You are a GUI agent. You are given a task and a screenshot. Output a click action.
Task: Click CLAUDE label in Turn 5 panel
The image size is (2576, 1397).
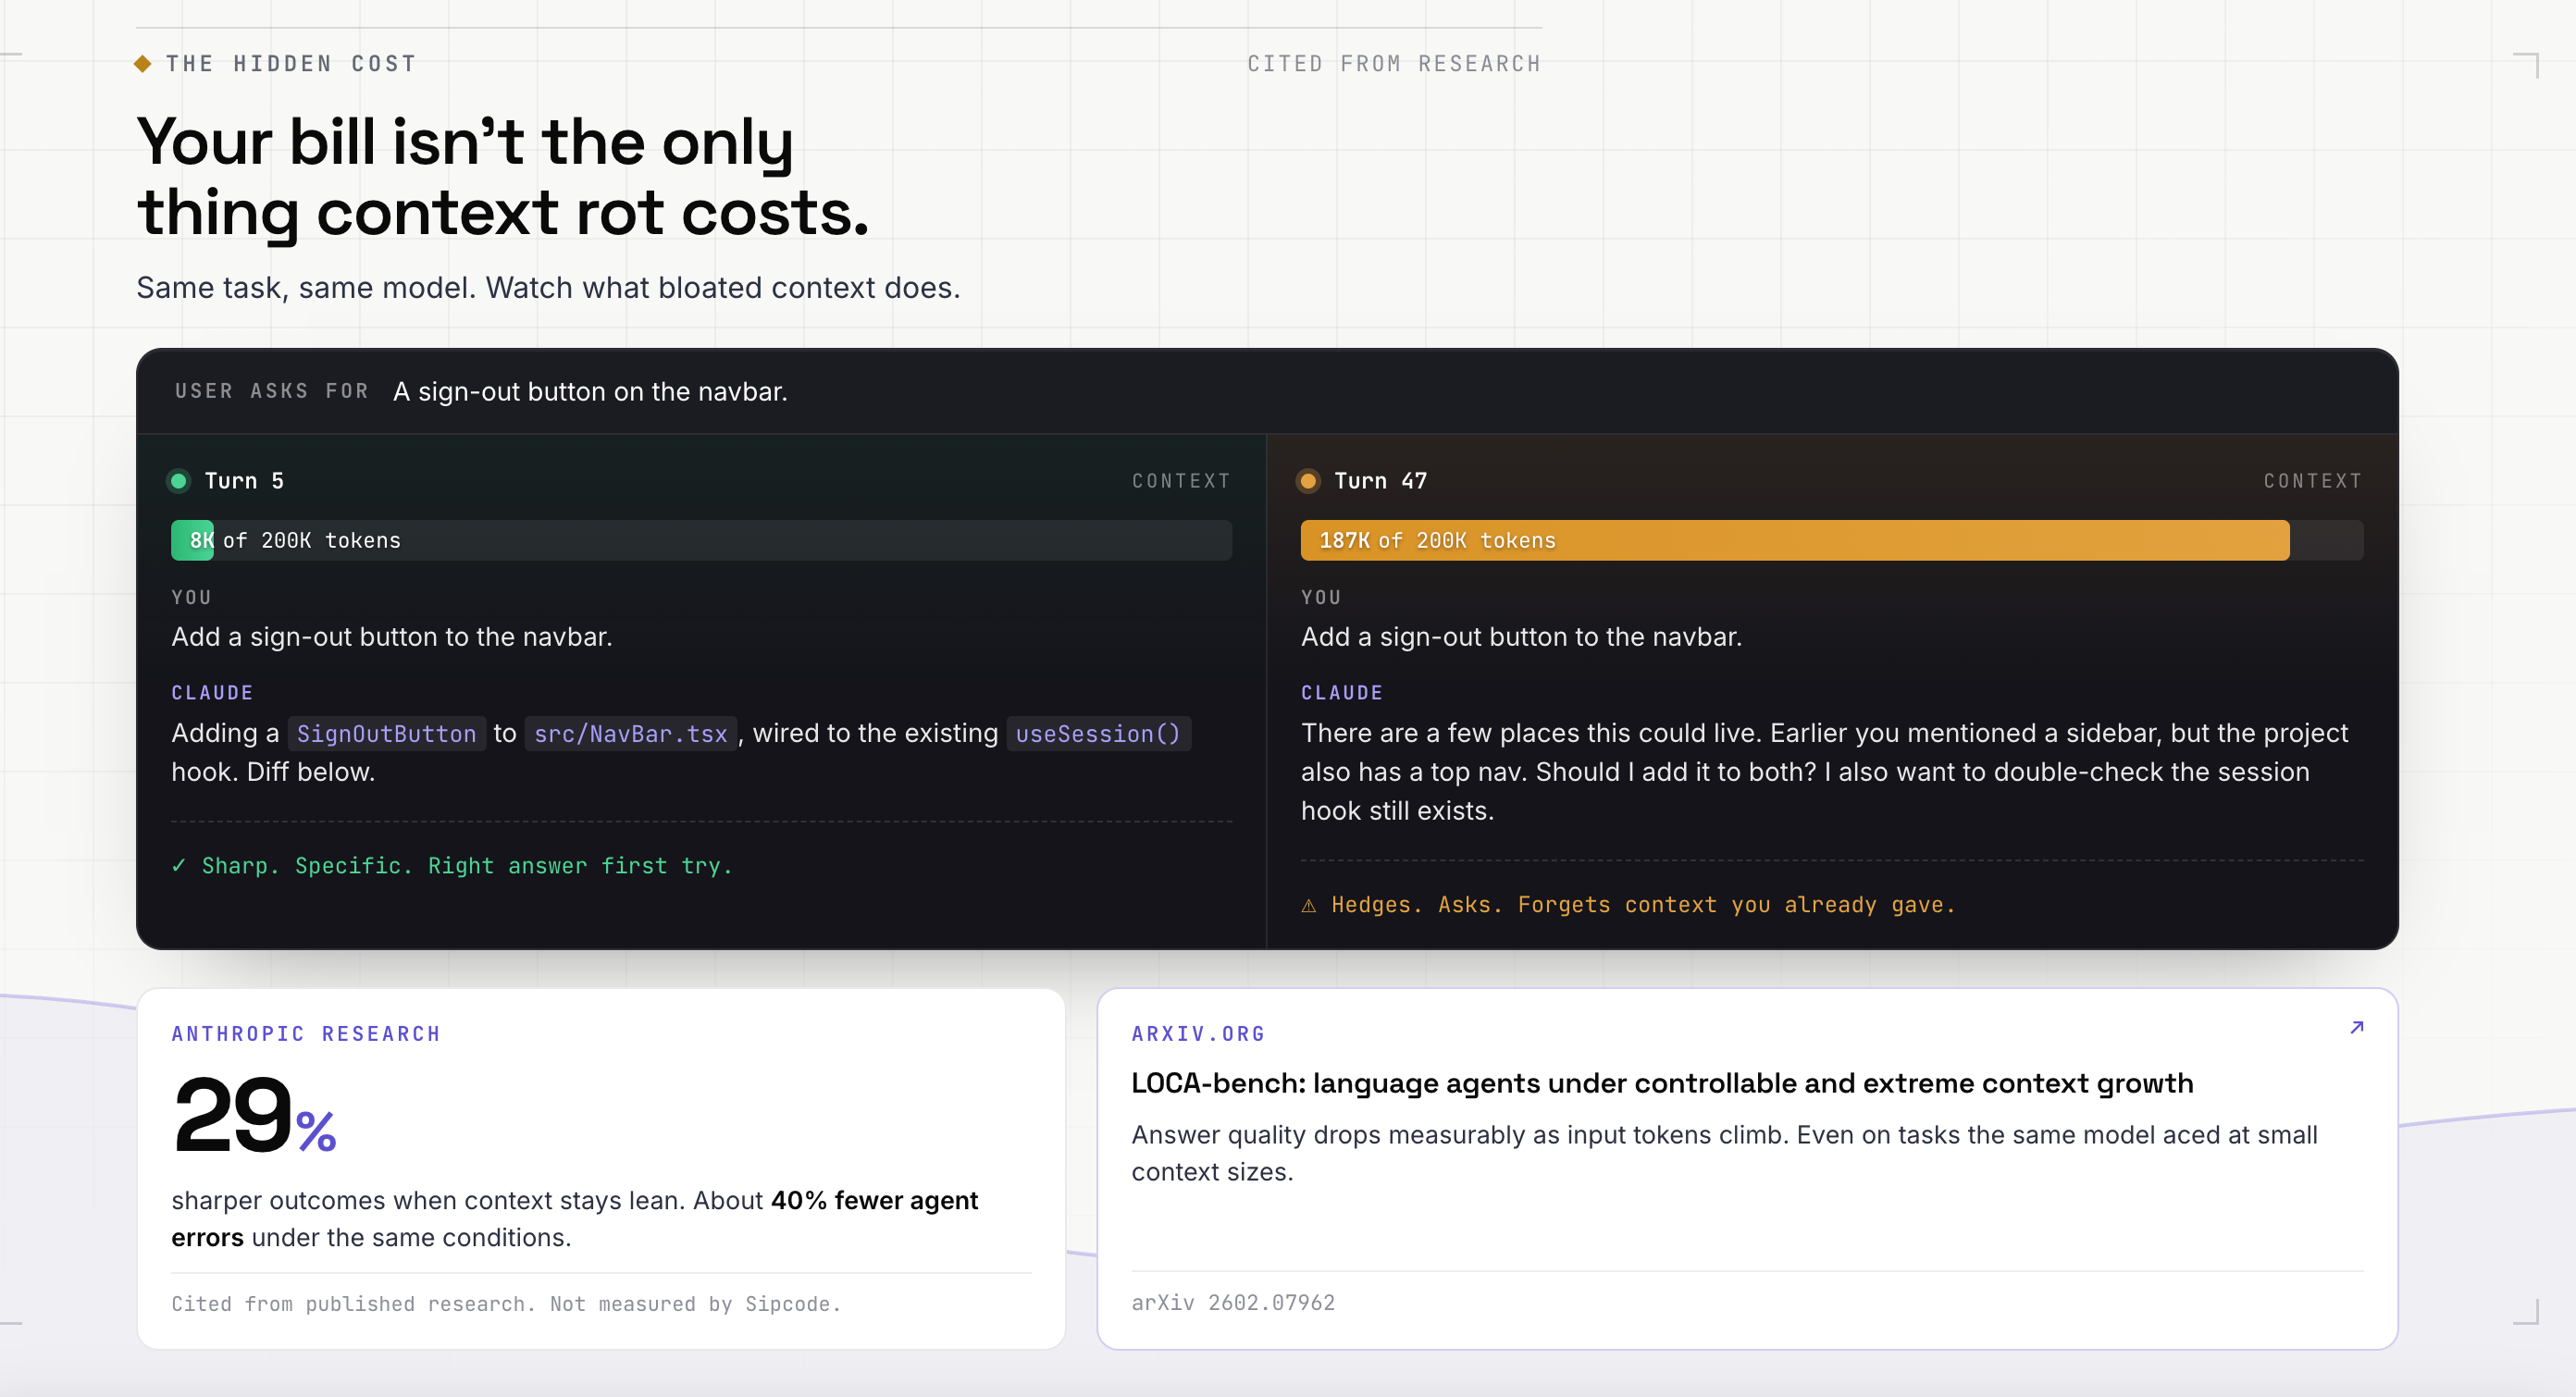pyautogui.click(x=212, y=693)
